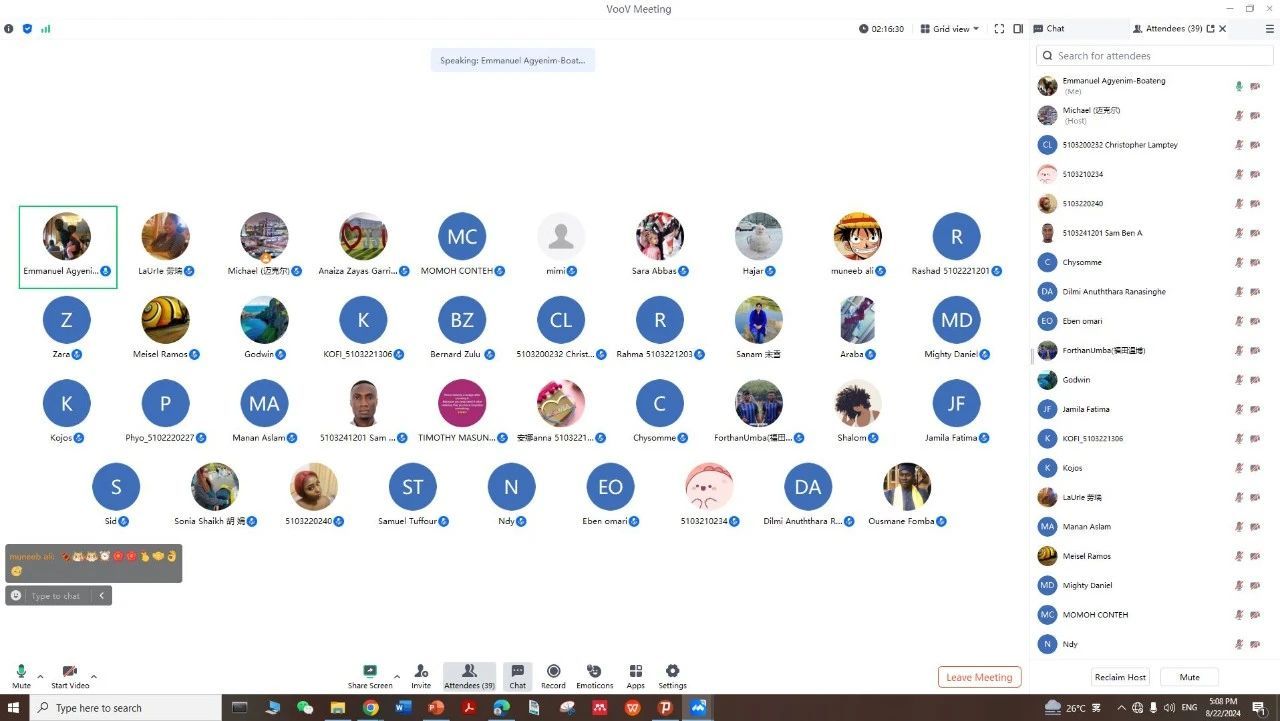Open meeting Settings gear icon
Image resolution: width=1280 pixels, height=721 pixels.
672,672
